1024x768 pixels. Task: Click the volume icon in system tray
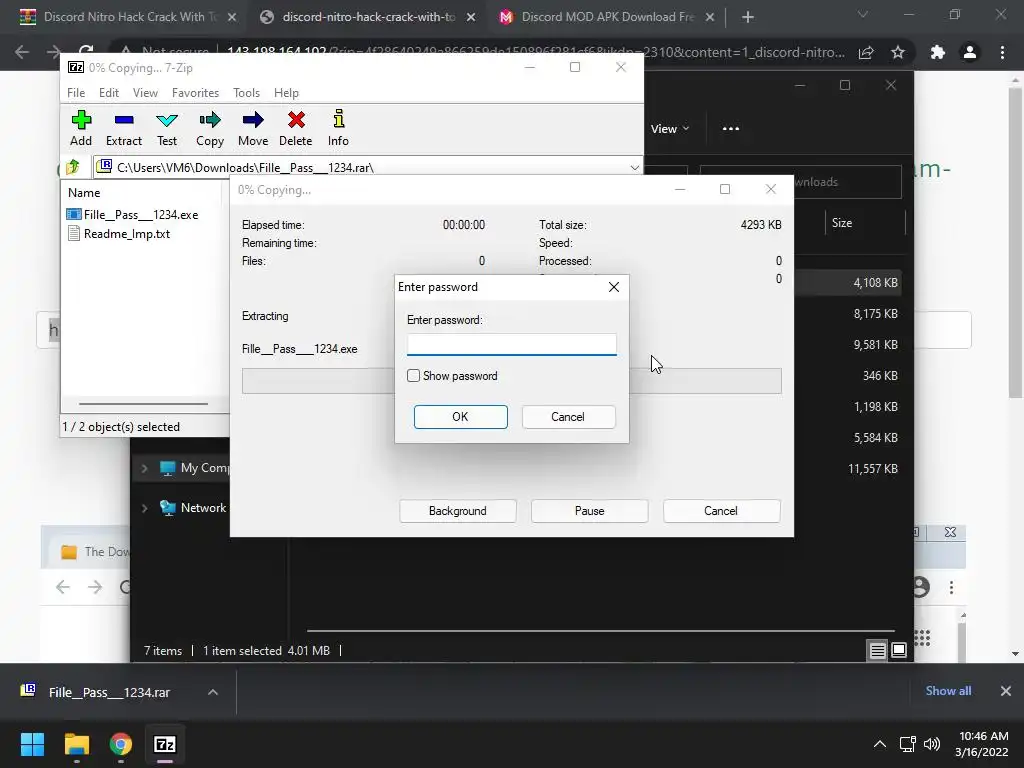(932, 744)
